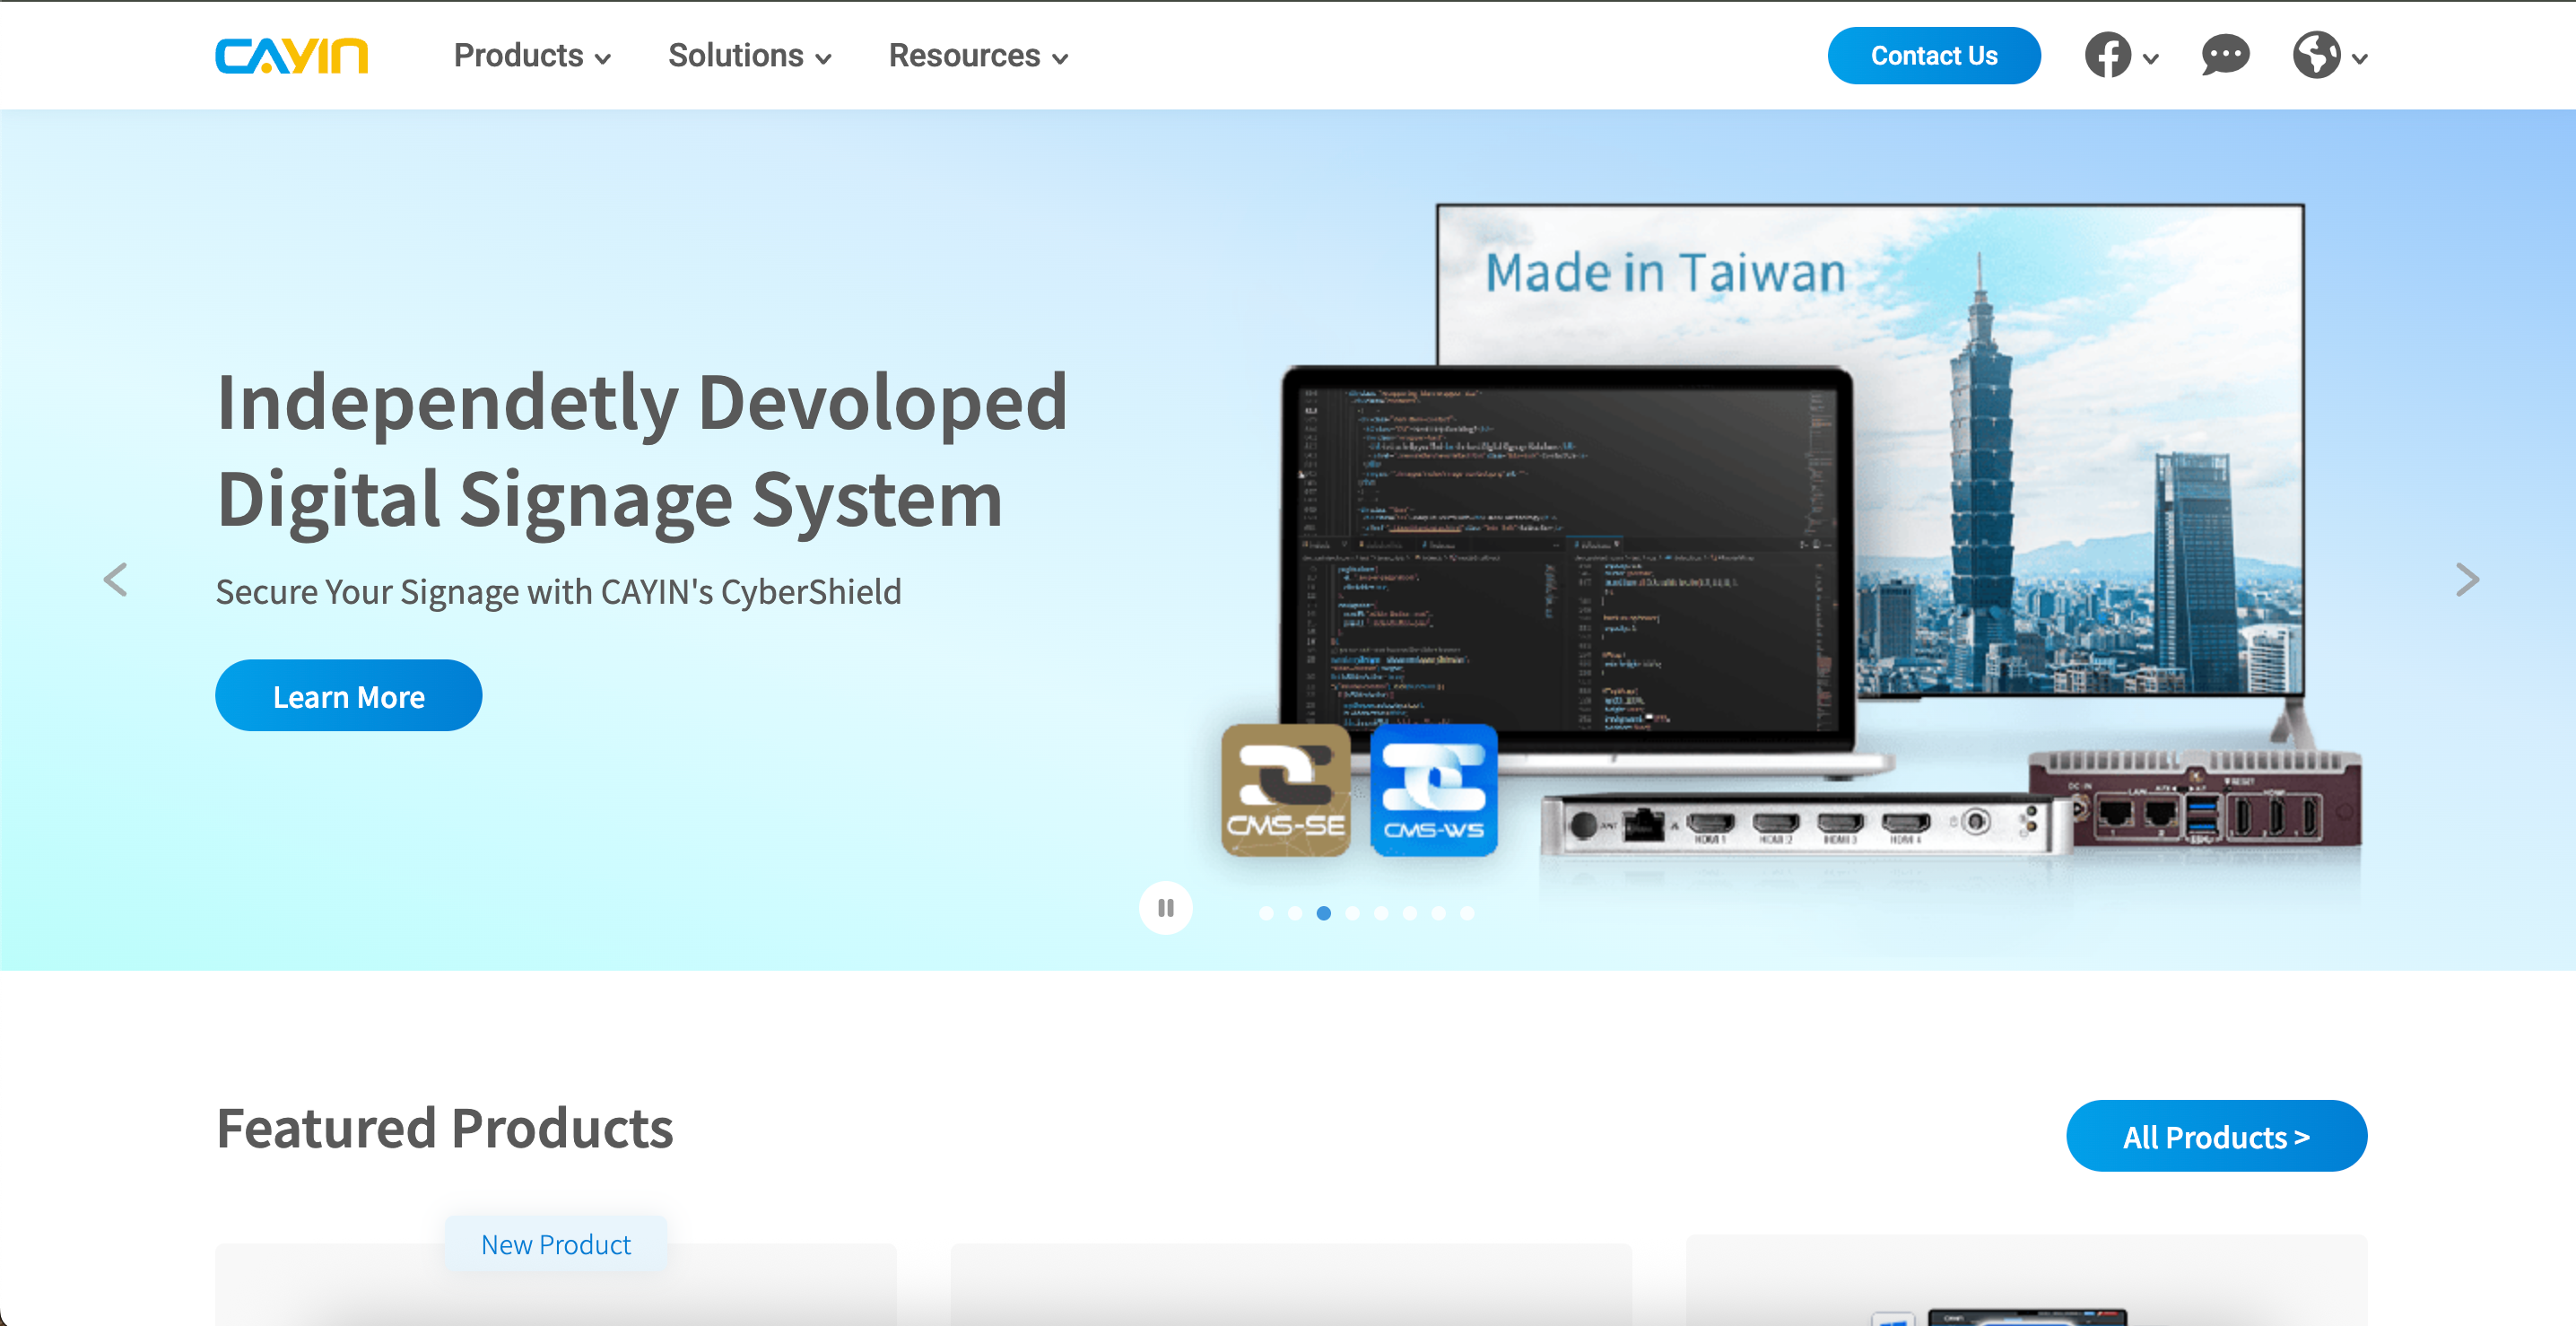2576x1326 pixels.
Task: Expand the Resources menu
Action: 979,56
